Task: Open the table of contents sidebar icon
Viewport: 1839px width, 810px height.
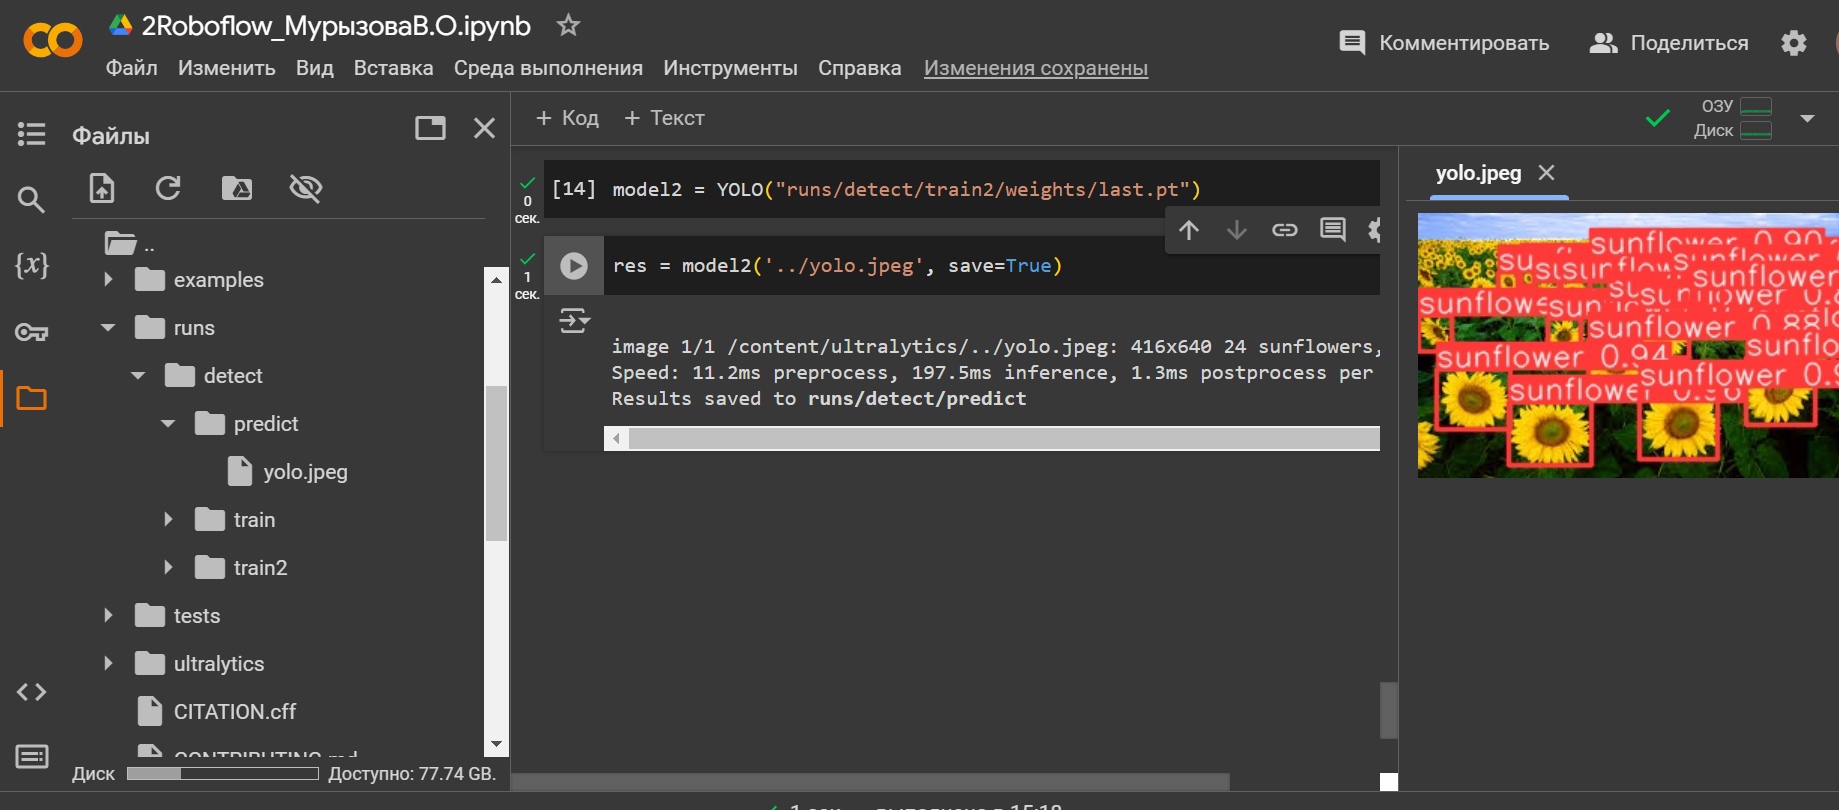Action: click(x=31, y=134)
